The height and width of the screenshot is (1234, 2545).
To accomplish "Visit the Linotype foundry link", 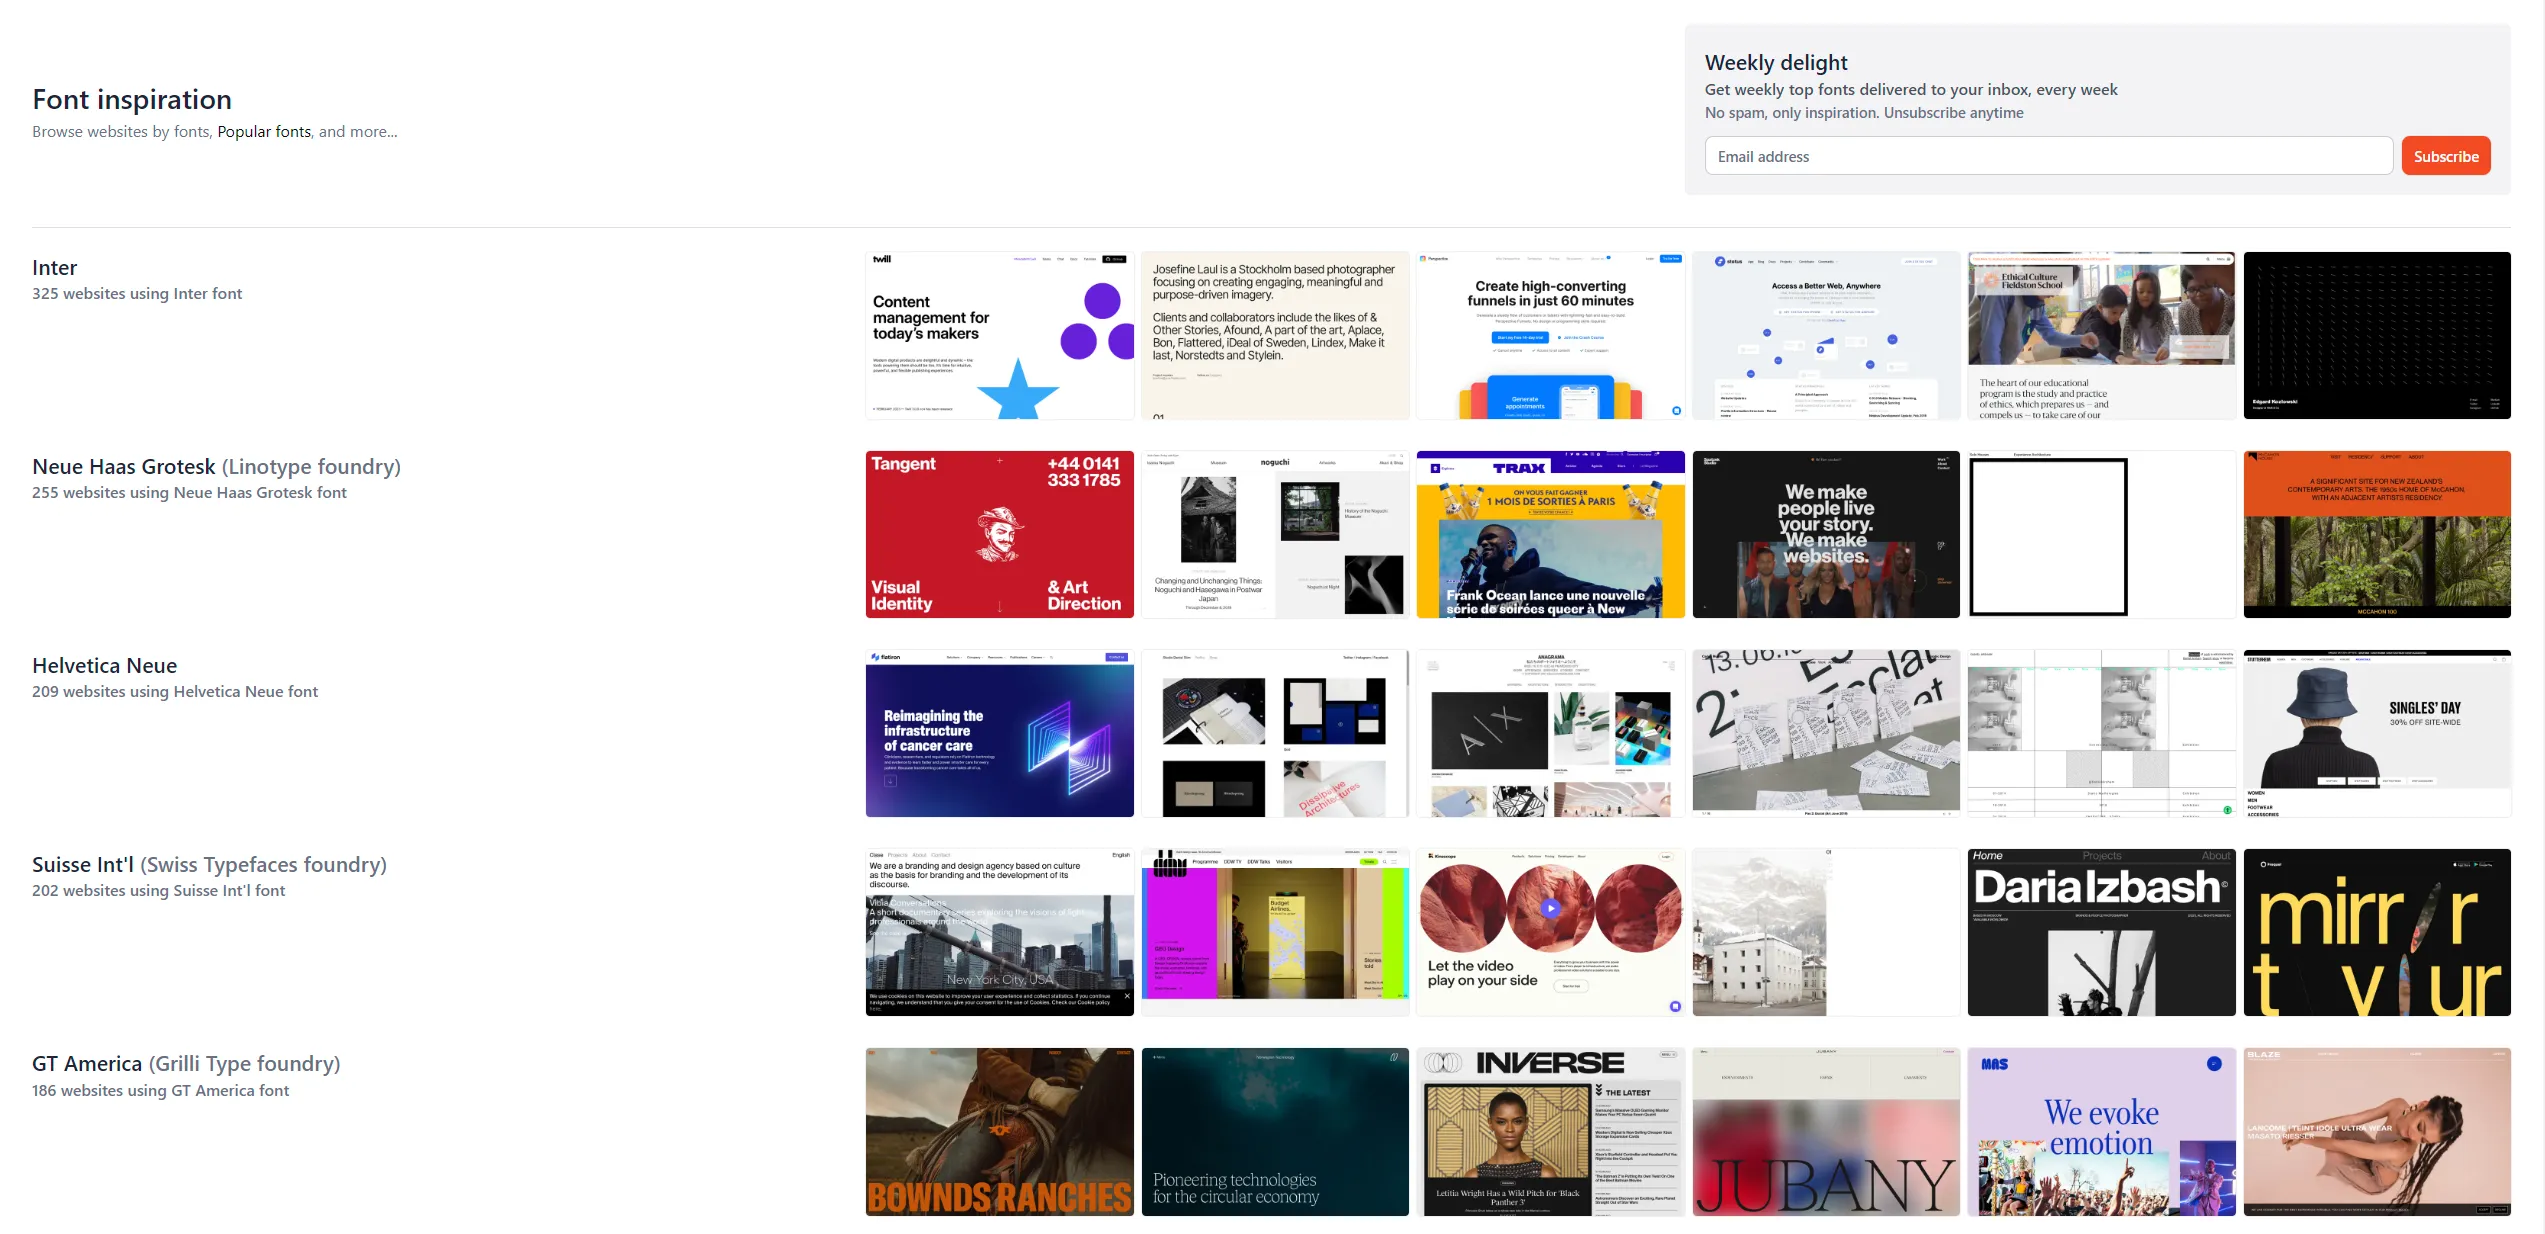I will (x=312, y=466).
